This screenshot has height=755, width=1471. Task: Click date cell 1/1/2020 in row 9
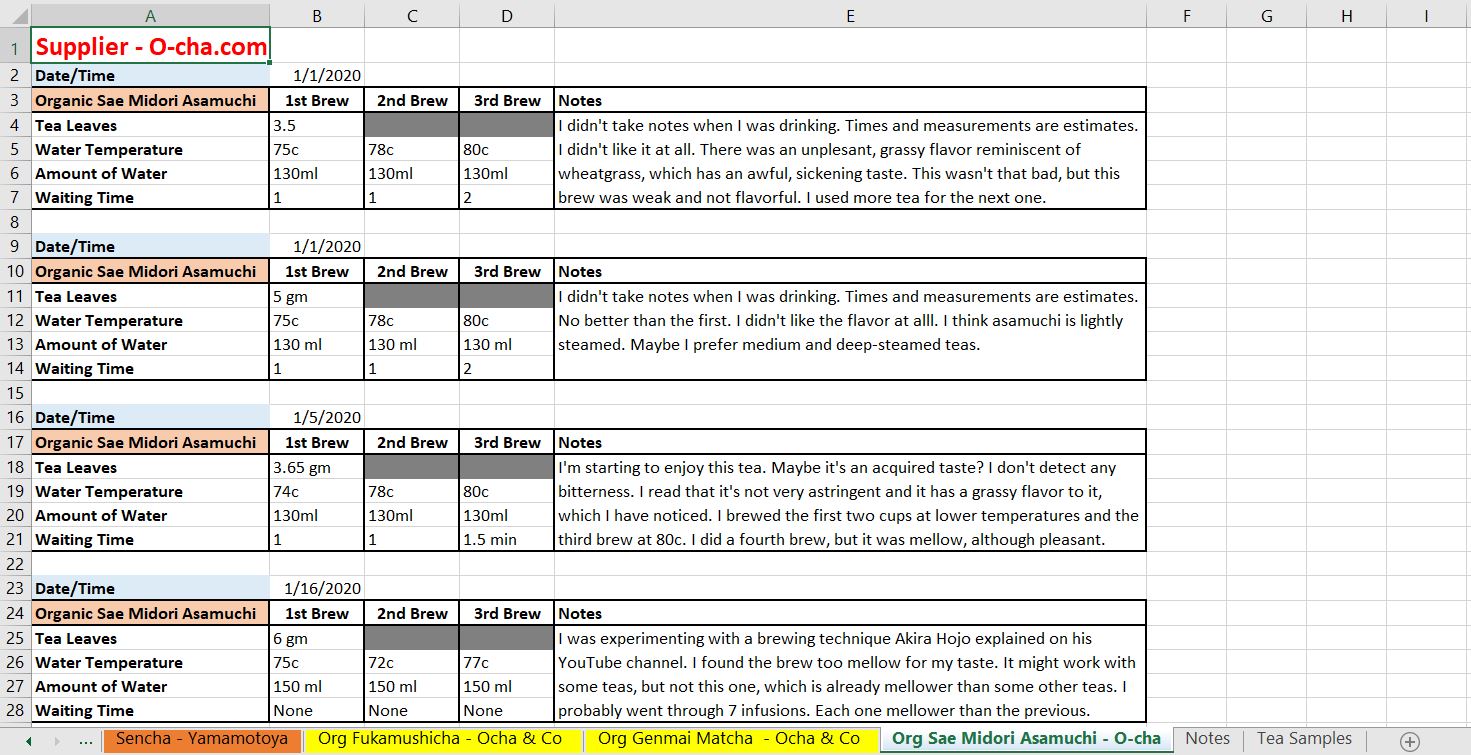[x=317, y=246]
